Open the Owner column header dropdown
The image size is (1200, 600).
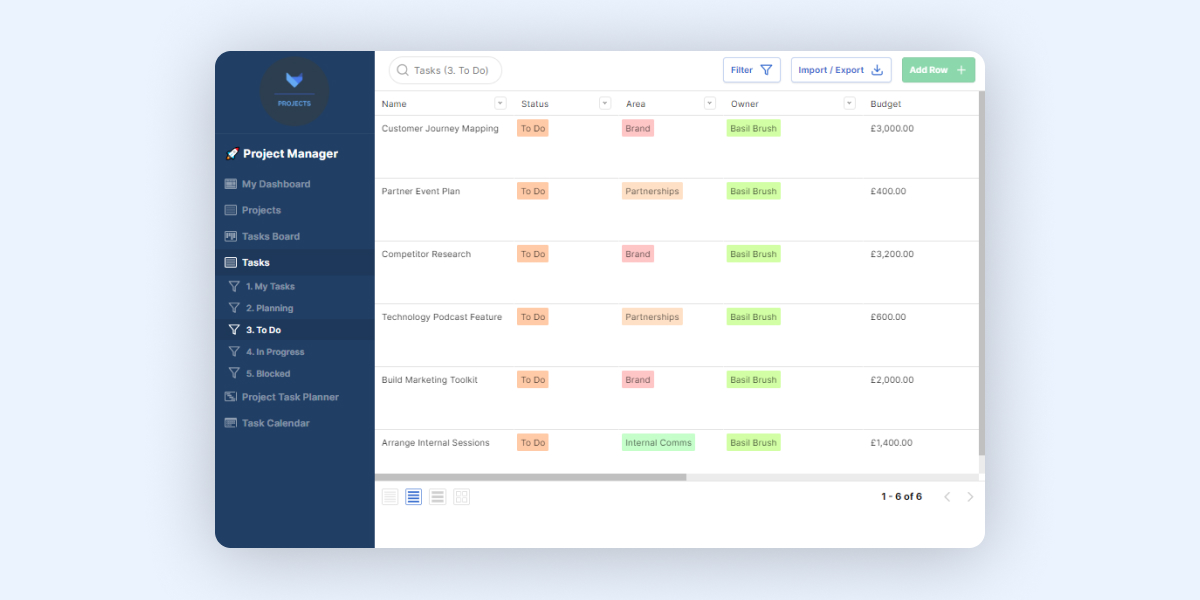point(849,103)
